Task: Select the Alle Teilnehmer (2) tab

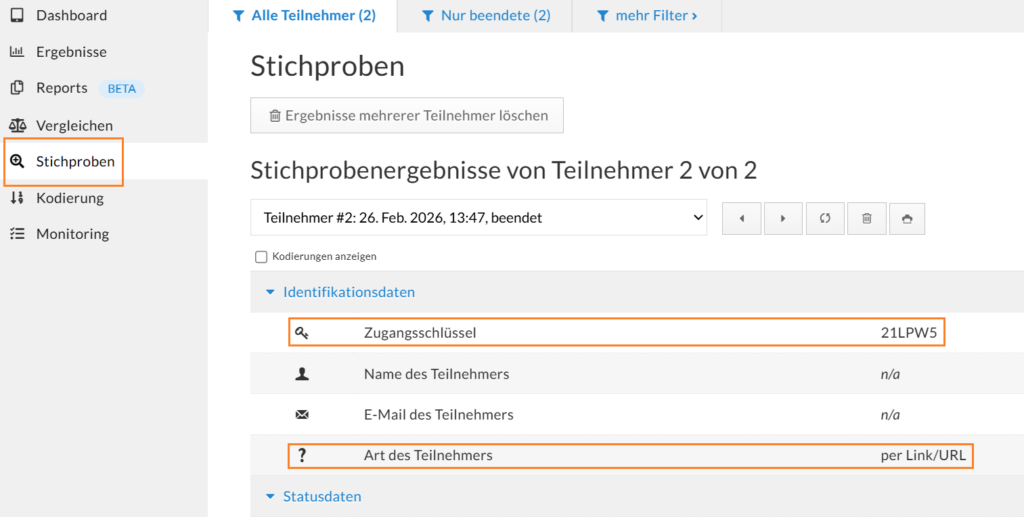Action: point(303,16)
